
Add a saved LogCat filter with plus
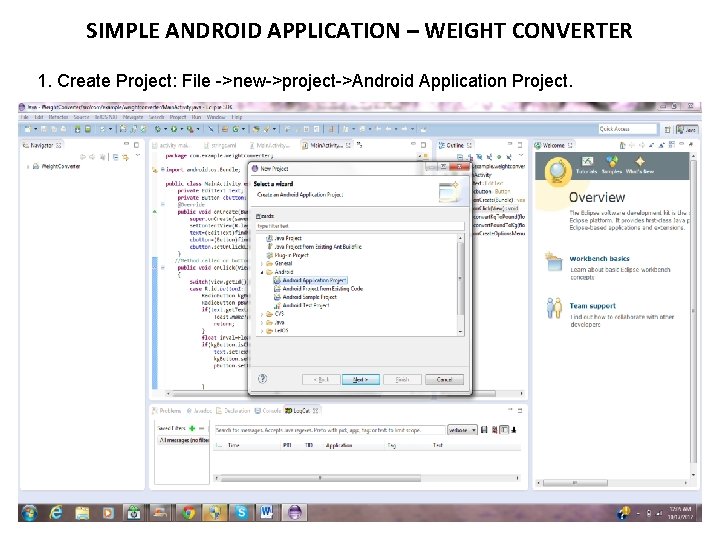tap(192, 428)
